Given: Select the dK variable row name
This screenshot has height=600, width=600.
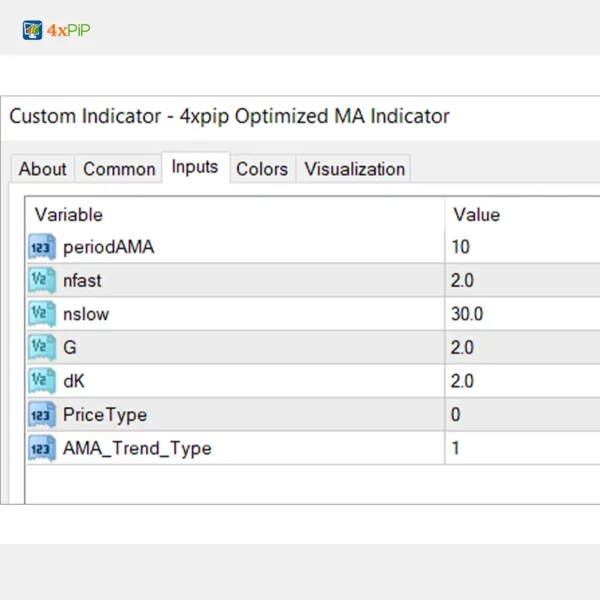Looking at the screenshot, I should [74, 381].
